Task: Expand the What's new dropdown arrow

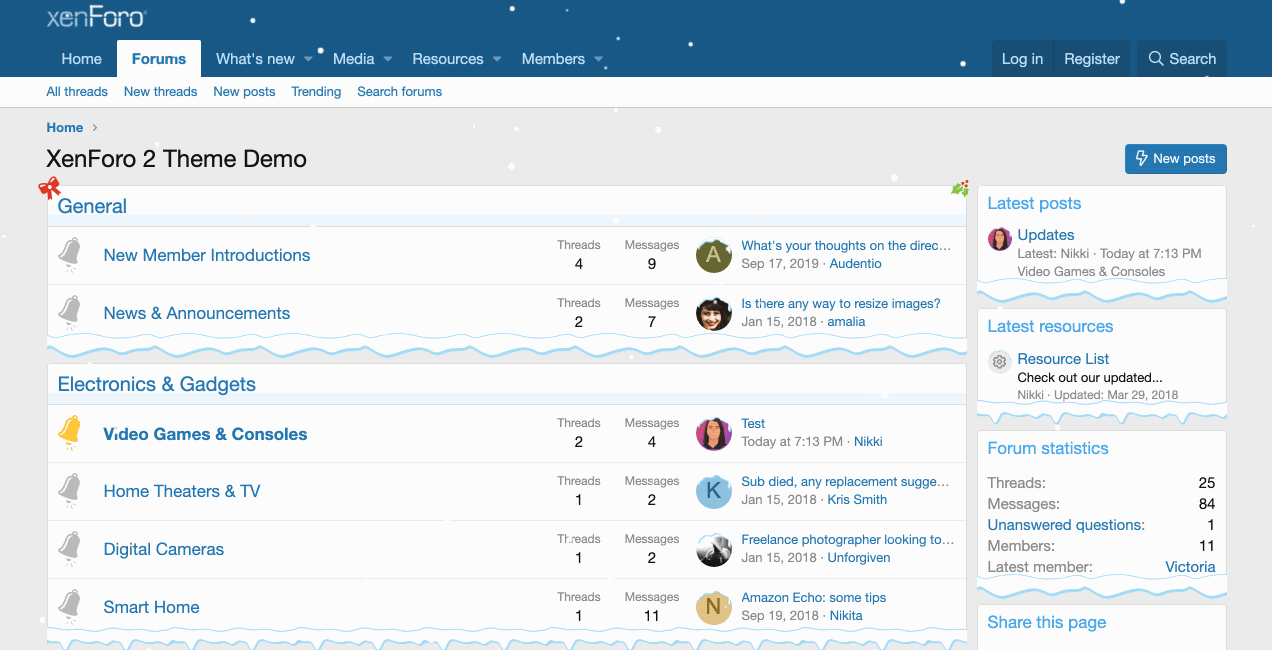Action: tap(309, 59)
